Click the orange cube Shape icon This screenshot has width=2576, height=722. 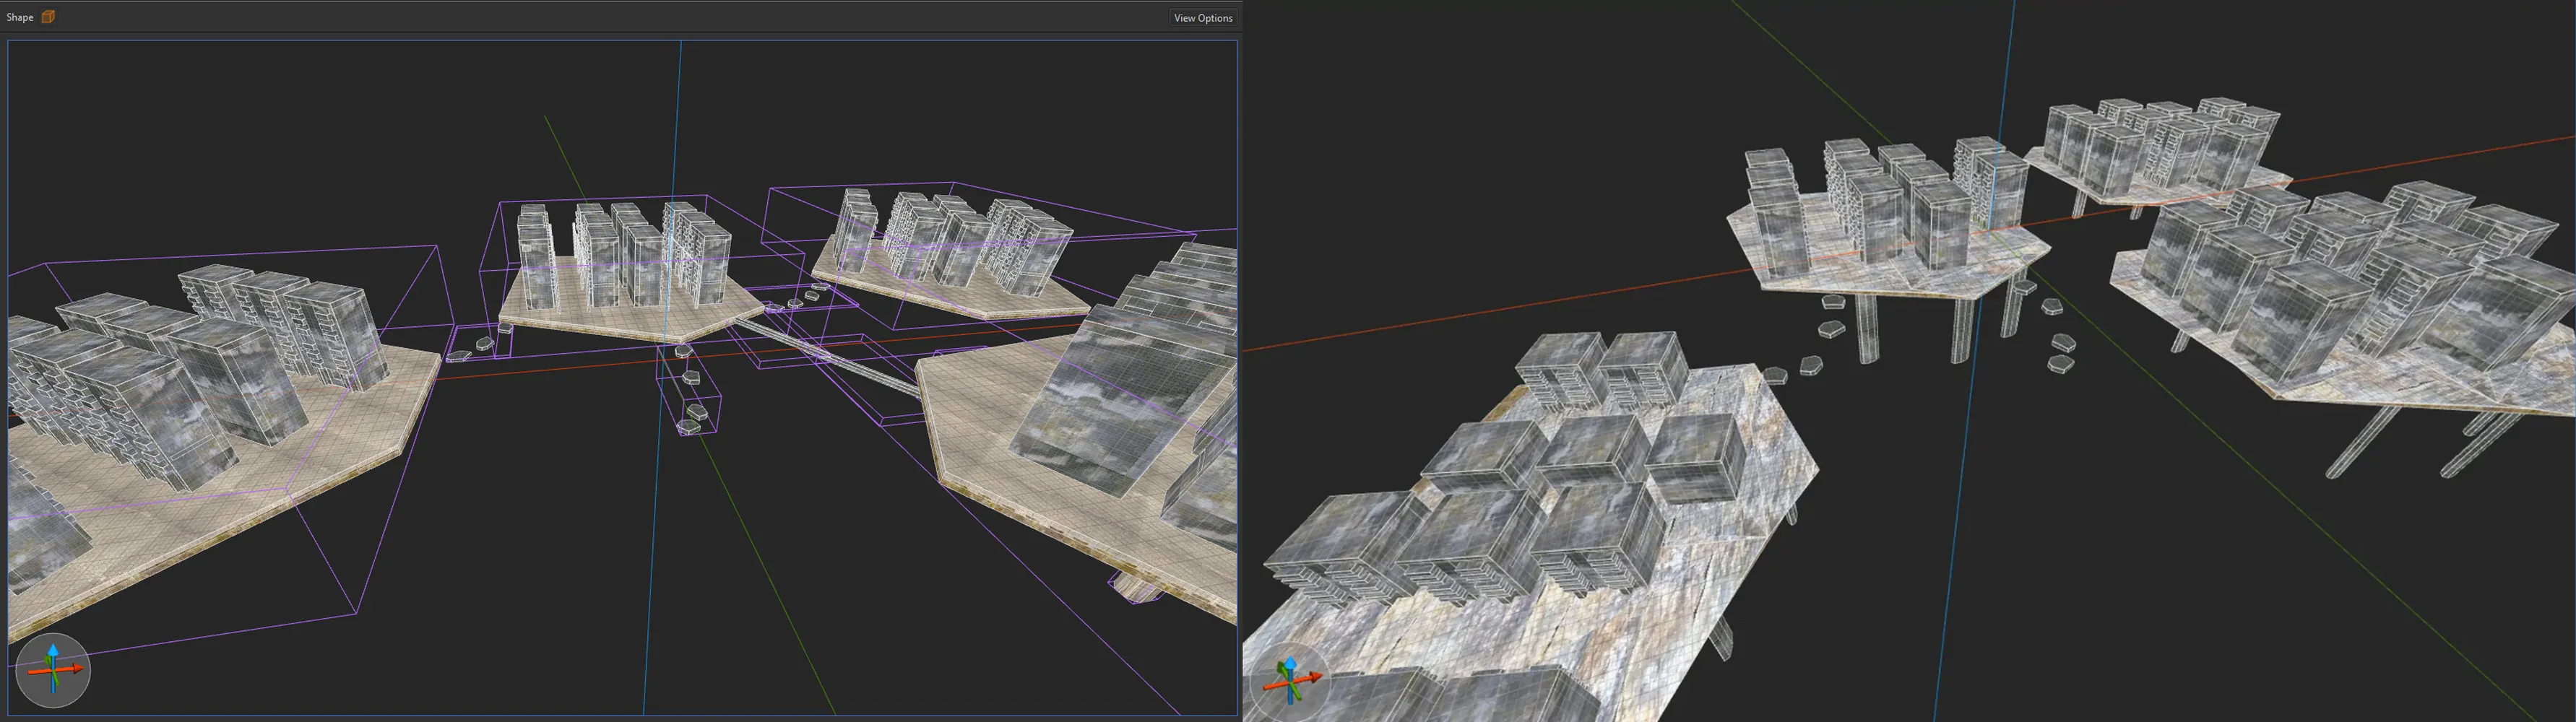[48, 17]
